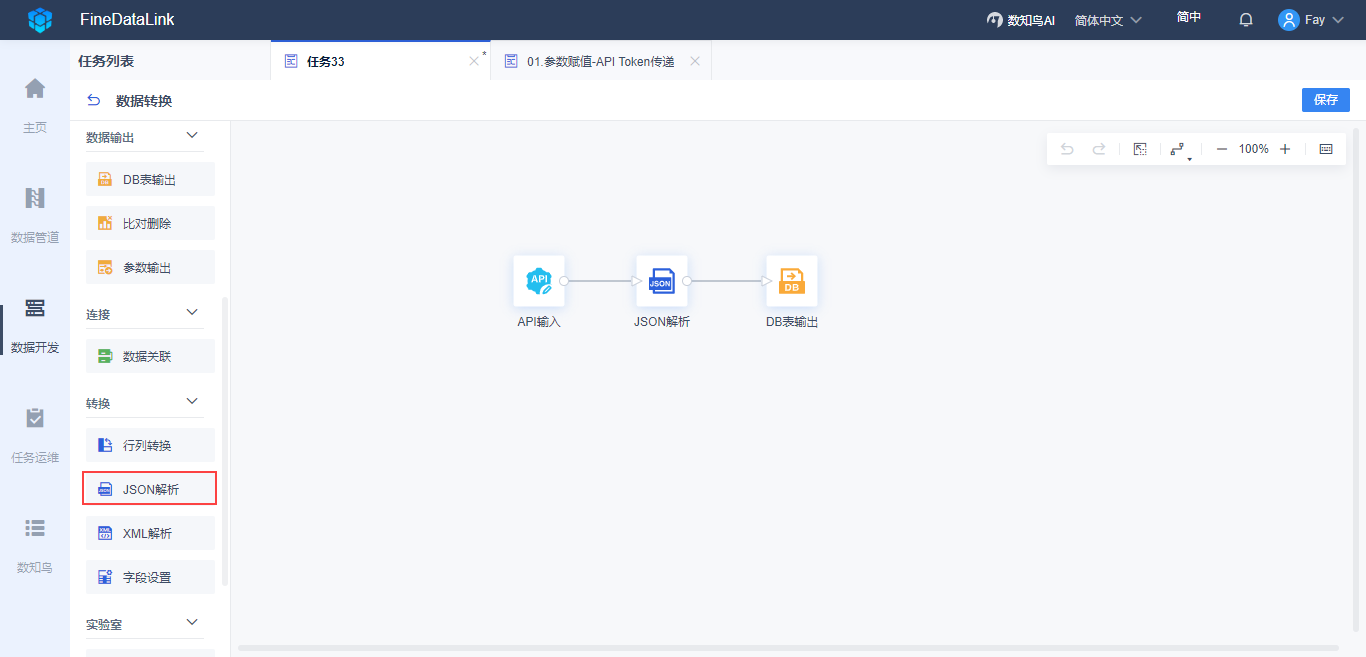The width and height of the screenshot is (1366, 657).
Task: Open keyboard shortcuts icon
Action: pos(1326,149)
